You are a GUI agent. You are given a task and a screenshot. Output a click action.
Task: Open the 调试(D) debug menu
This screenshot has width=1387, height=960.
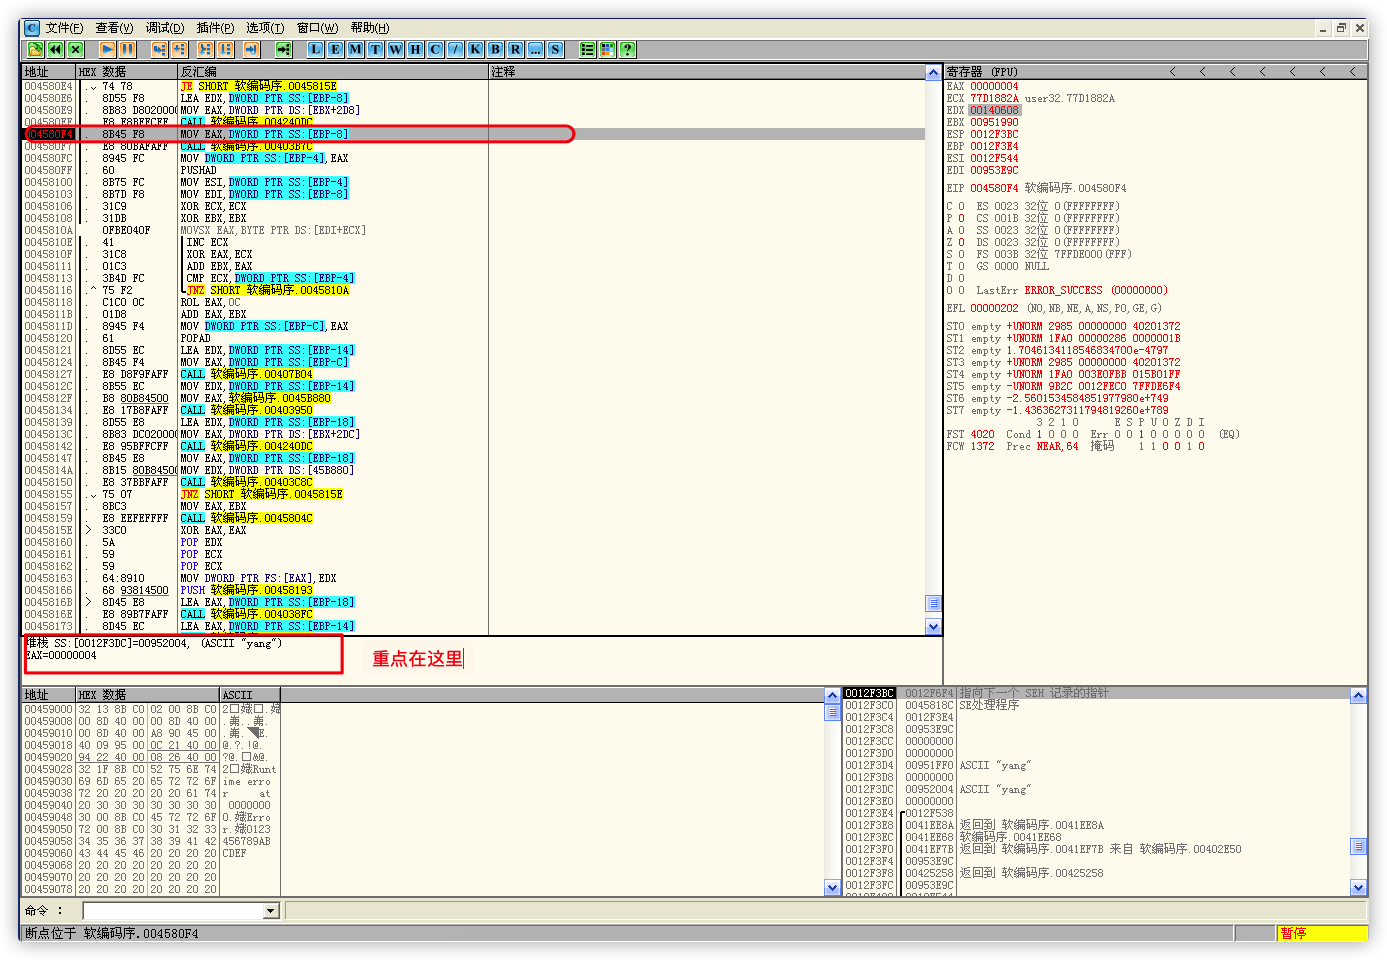[165, 28]
